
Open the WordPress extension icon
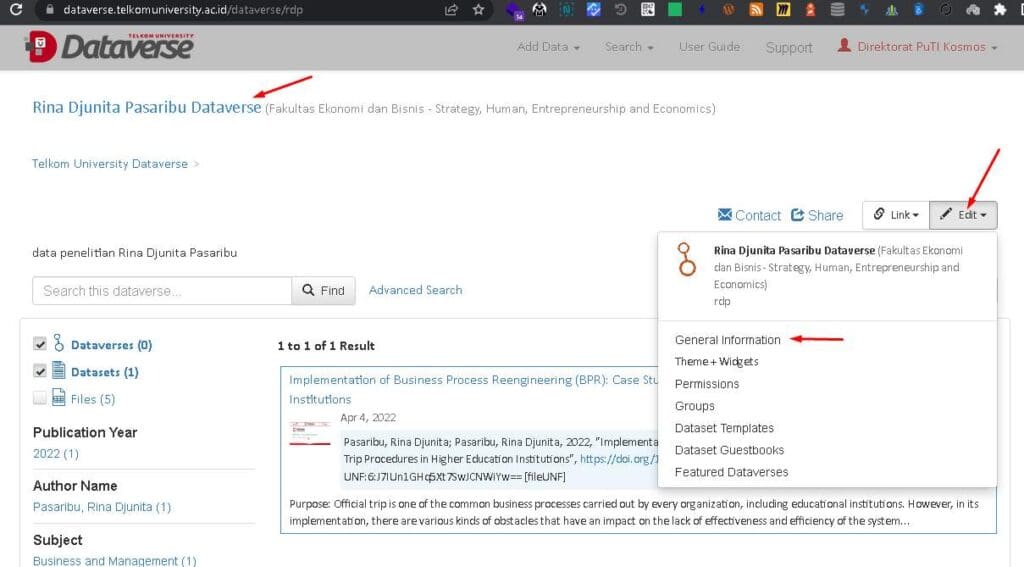tap(729, 10)
